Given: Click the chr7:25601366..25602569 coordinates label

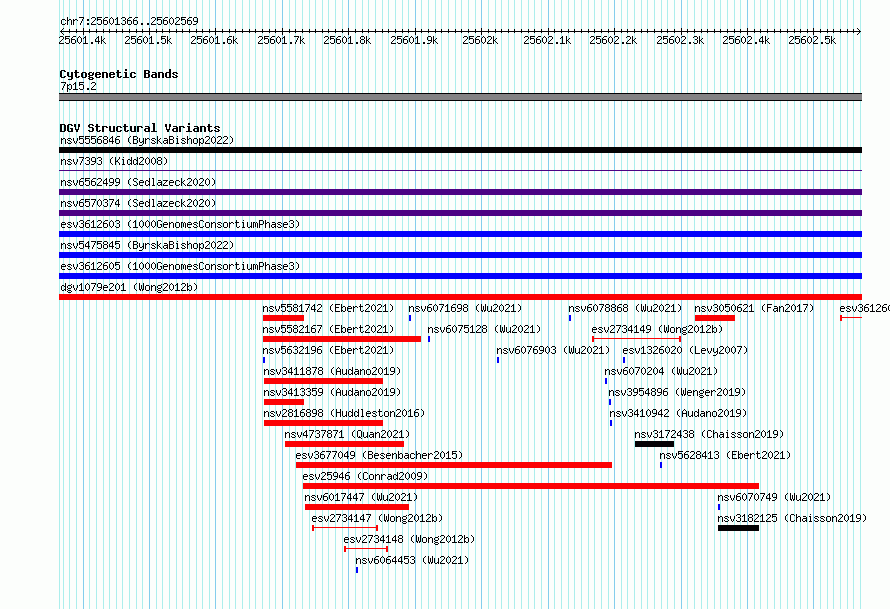Looking at the screenshot, I should (129, 21).
